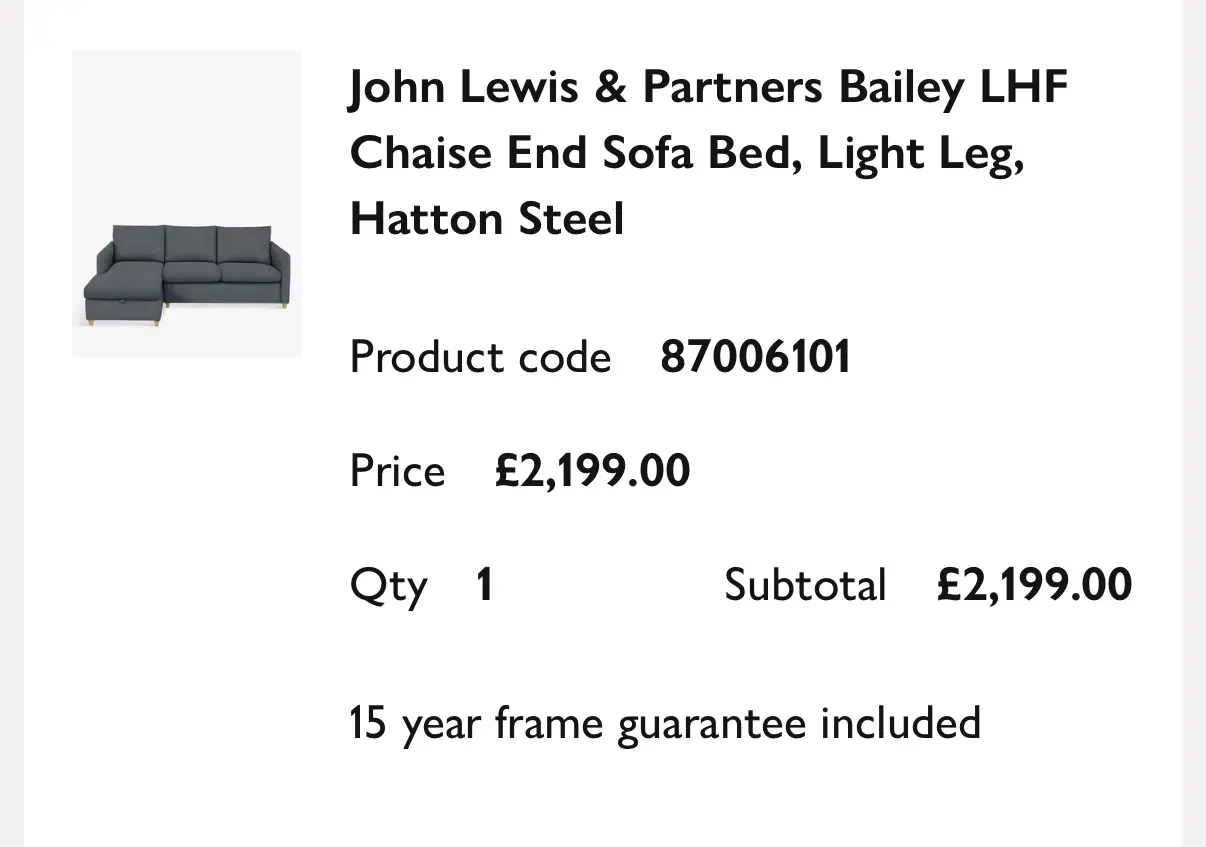Open the grey sofa product thumbnail
This screenshot has height=847, width=1206.
pos(187,203)
